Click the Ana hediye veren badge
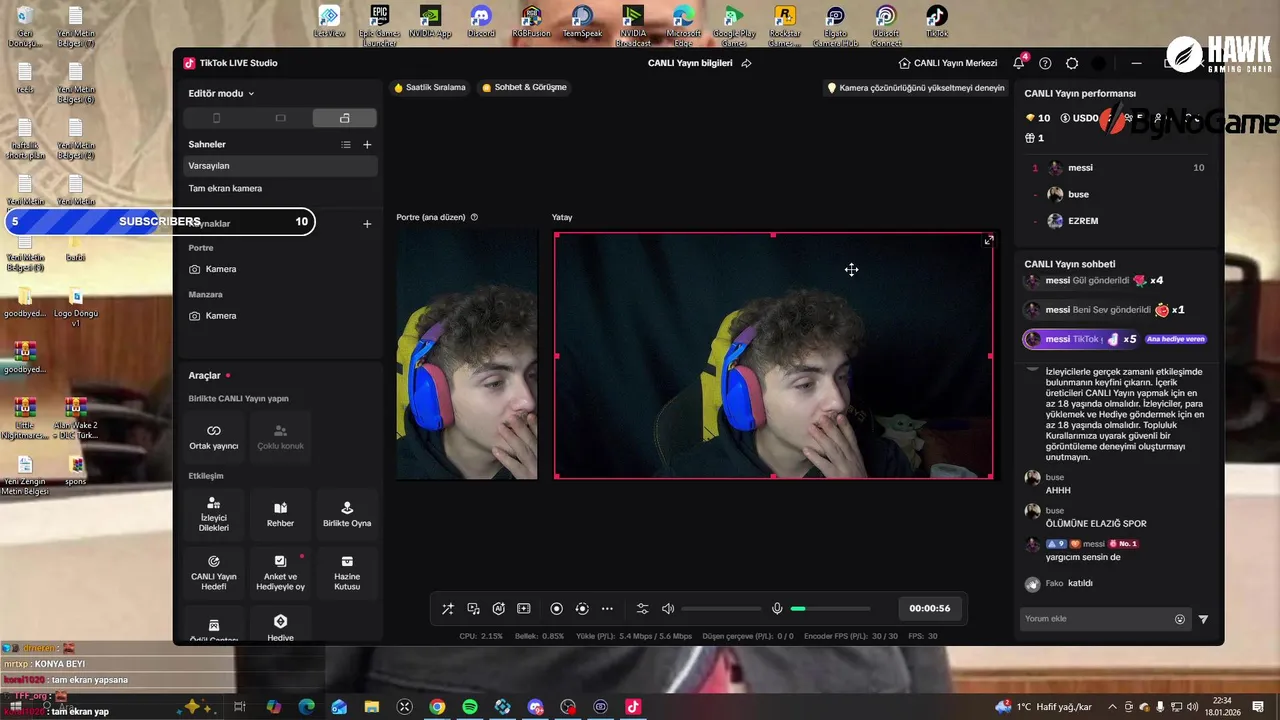Image resolution: width=1280 pixels, height=720 pixels. [1176, 339]
